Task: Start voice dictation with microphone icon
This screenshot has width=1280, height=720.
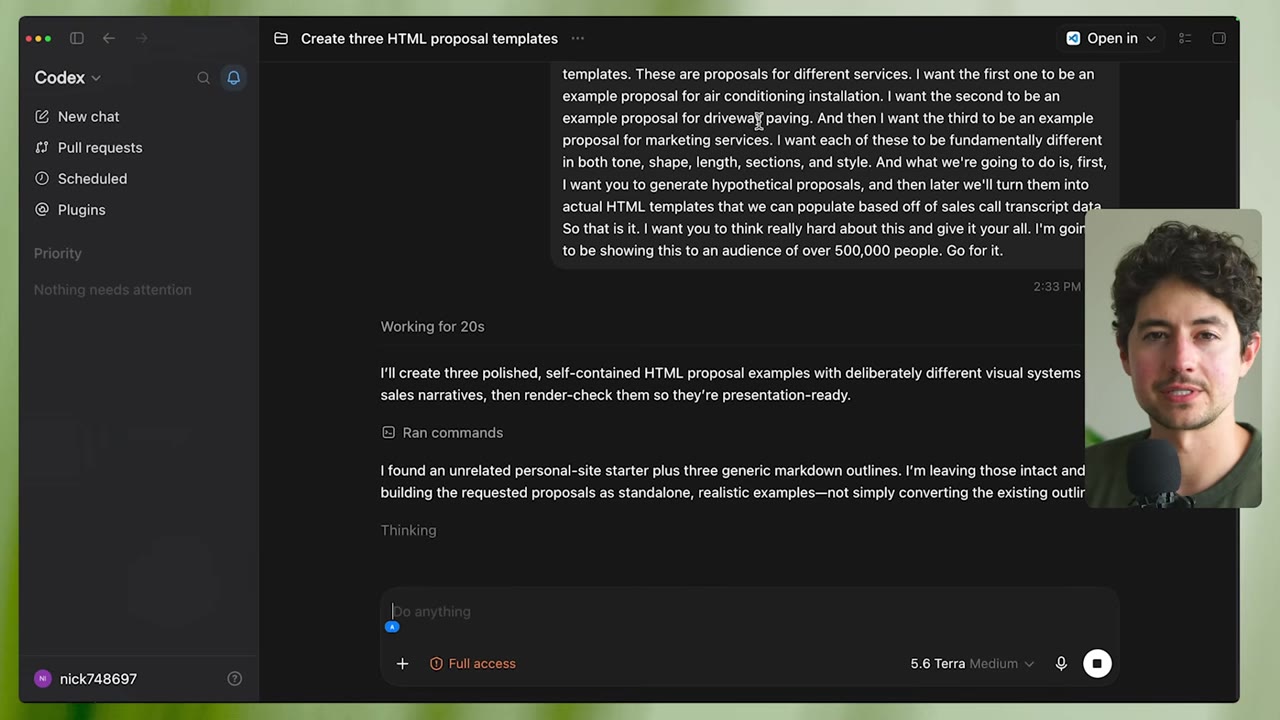Action: coord(1061,663)
